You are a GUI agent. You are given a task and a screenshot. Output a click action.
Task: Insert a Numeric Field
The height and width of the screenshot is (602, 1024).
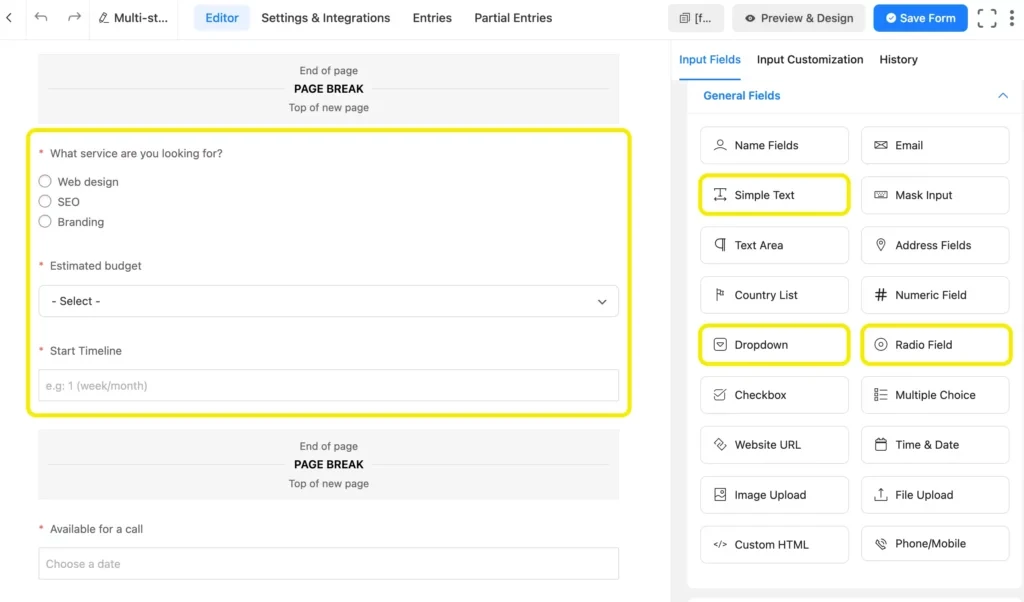[934, 295]
